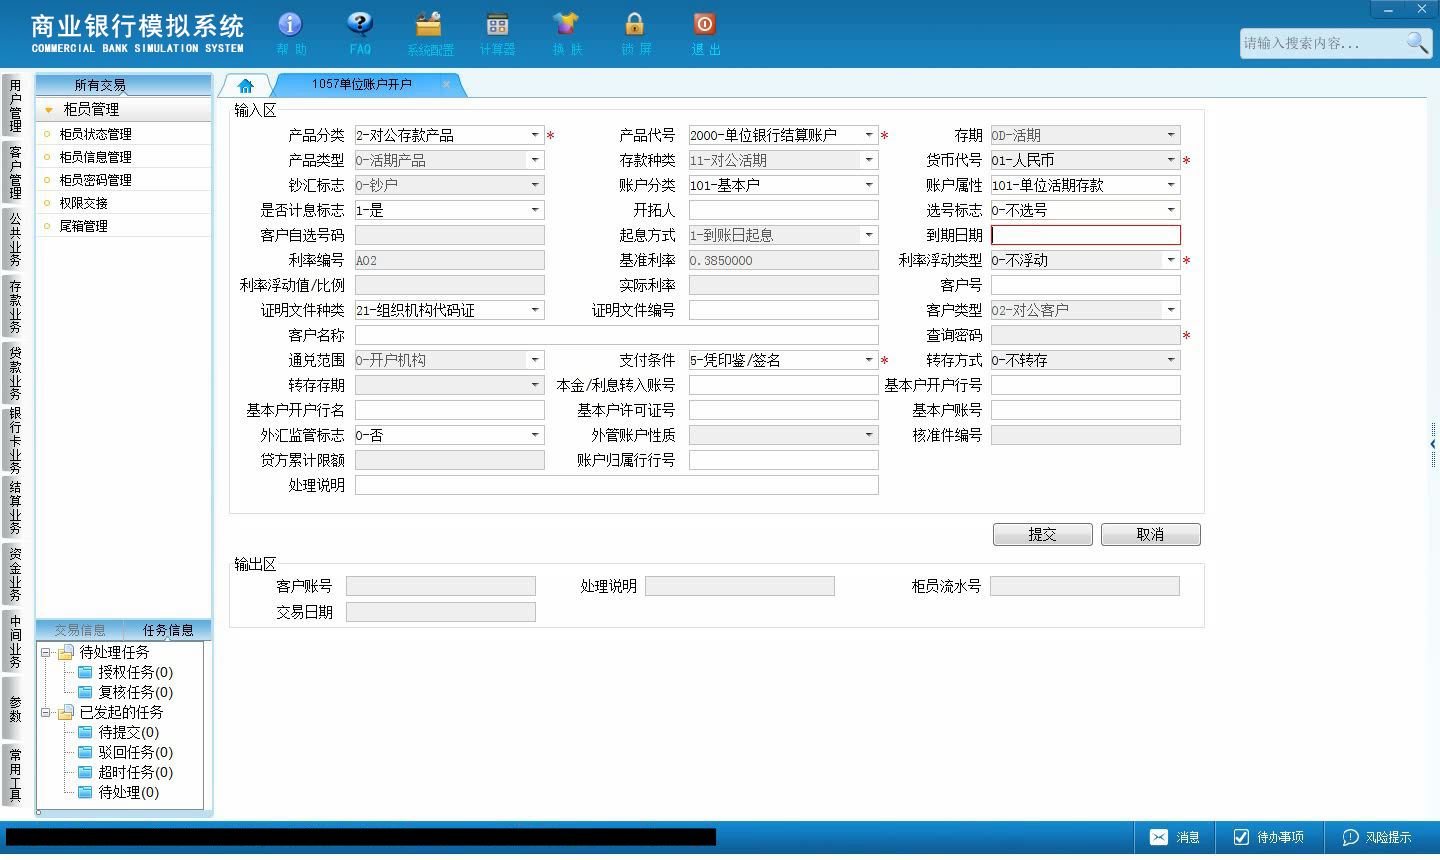Open the 账户属性 dropdown
The image size is (1440, 860).
point(1171,185)
